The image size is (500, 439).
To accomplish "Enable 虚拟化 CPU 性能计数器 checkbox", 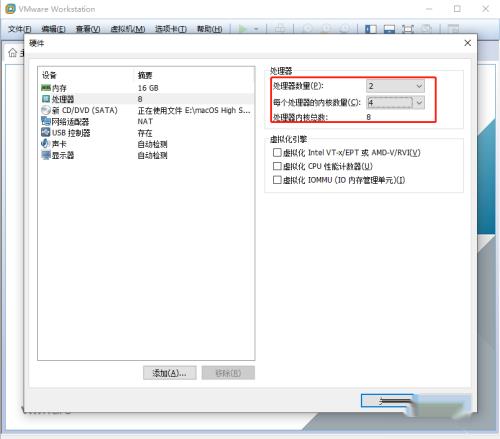I will tap(277, 166).
